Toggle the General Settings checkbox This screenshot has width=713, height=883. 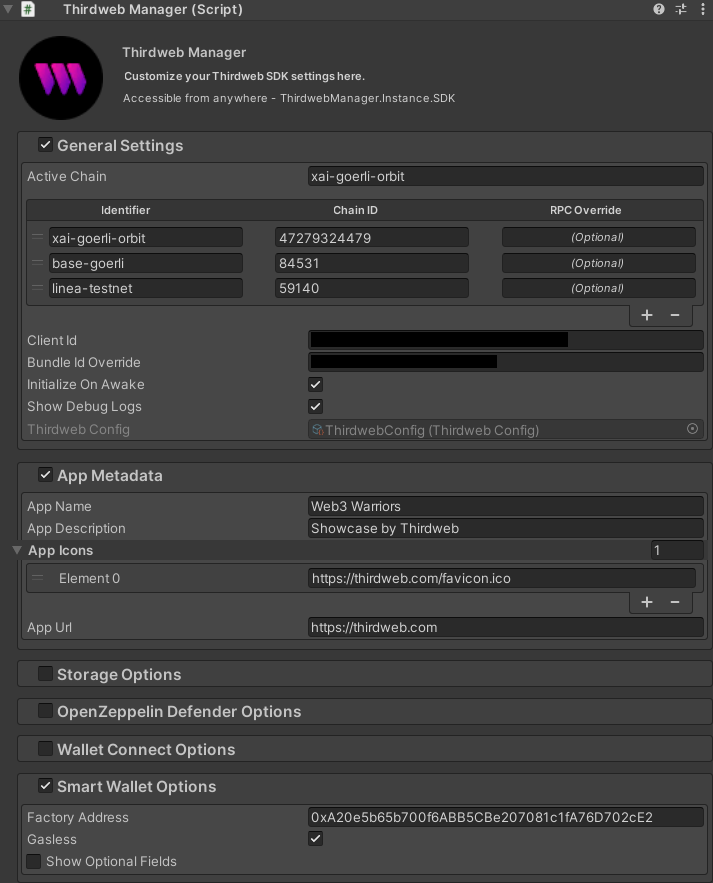click(x=46, y=145)
